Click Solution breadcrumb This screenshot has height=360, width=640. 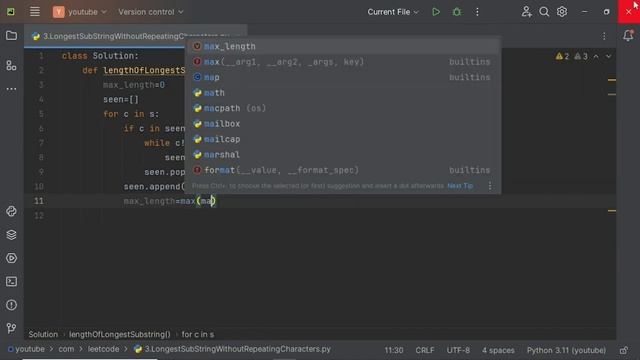click(x=43, y=334)
